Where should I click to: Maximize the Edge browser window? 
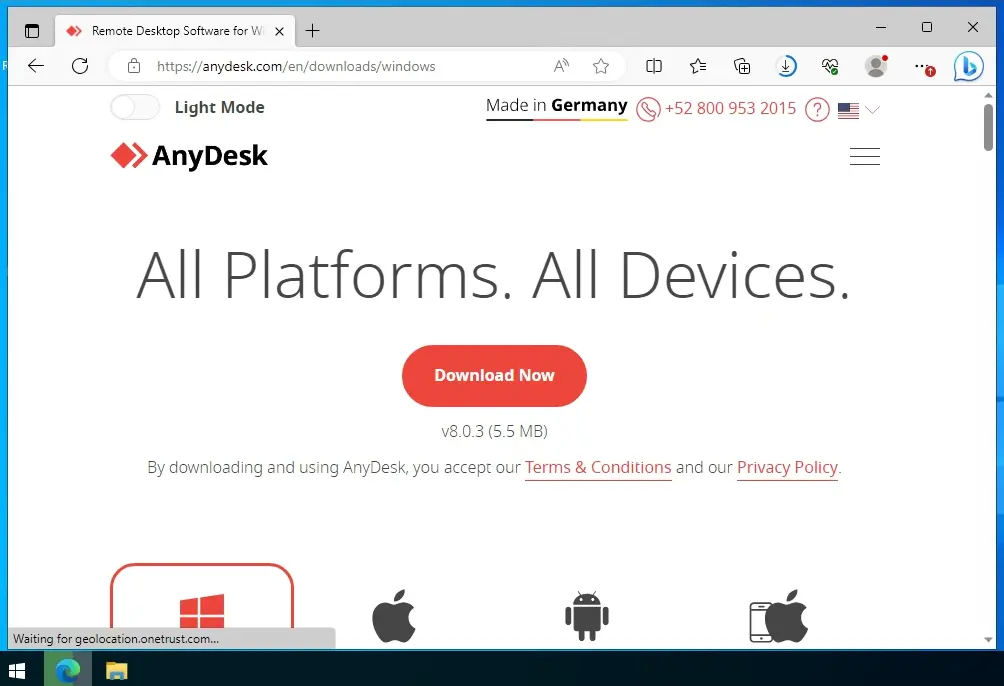pos(927,27)
